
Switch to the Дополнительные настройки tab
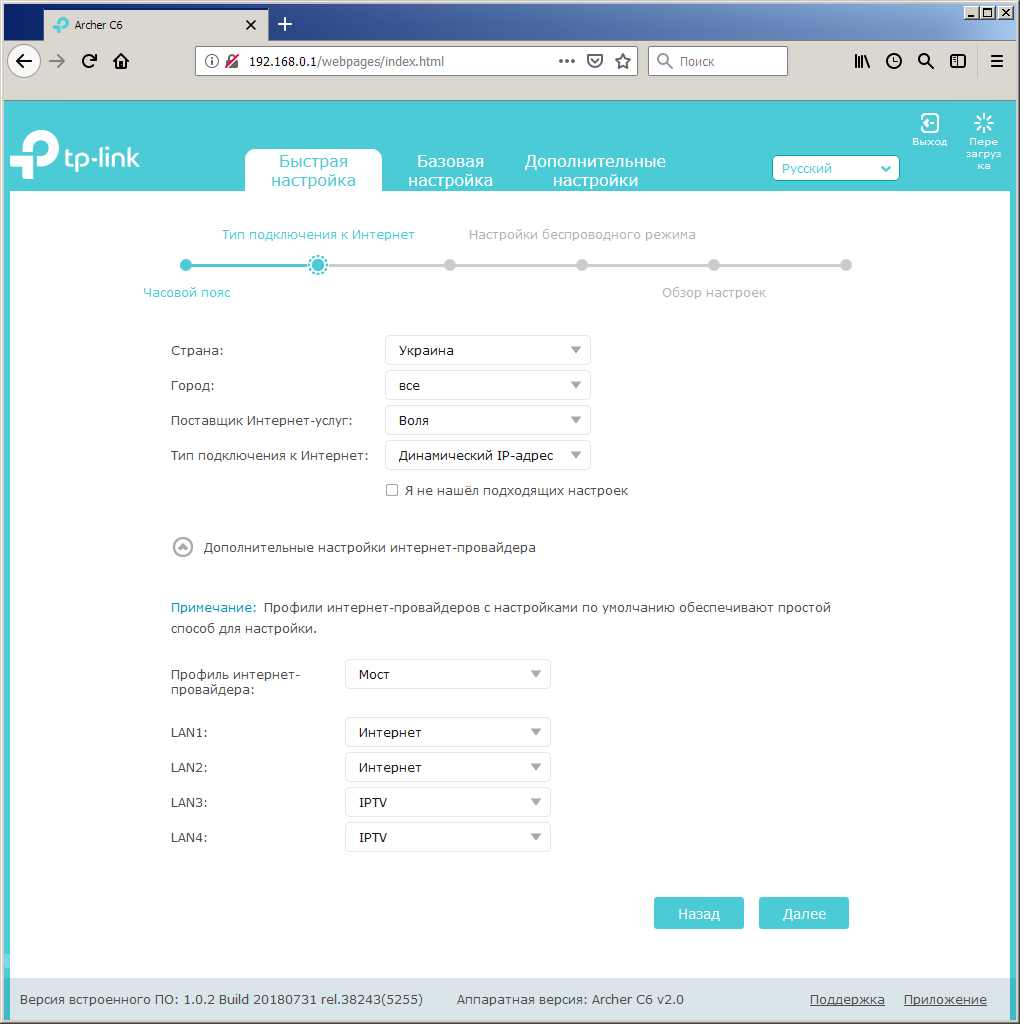tap(595, 171)
